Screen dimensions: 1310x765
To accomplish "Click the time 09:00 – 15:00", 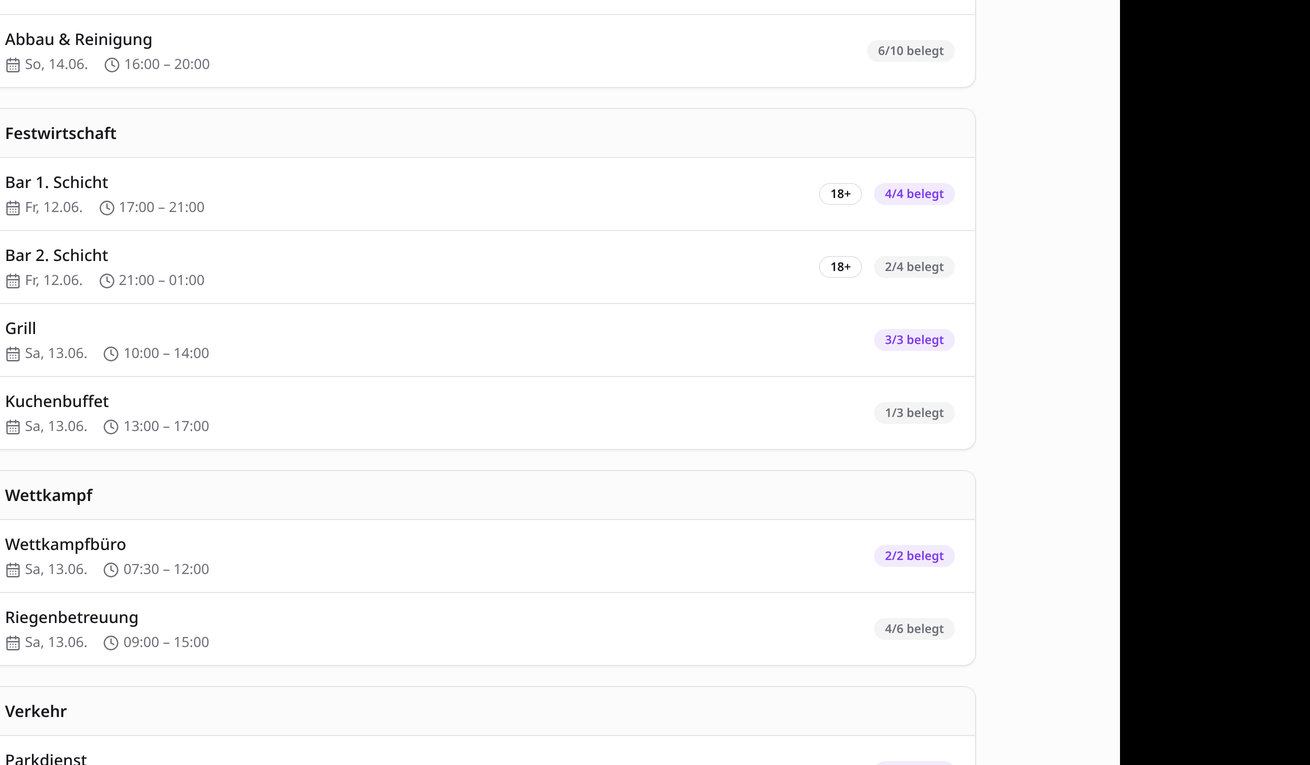I will (166, 643).
